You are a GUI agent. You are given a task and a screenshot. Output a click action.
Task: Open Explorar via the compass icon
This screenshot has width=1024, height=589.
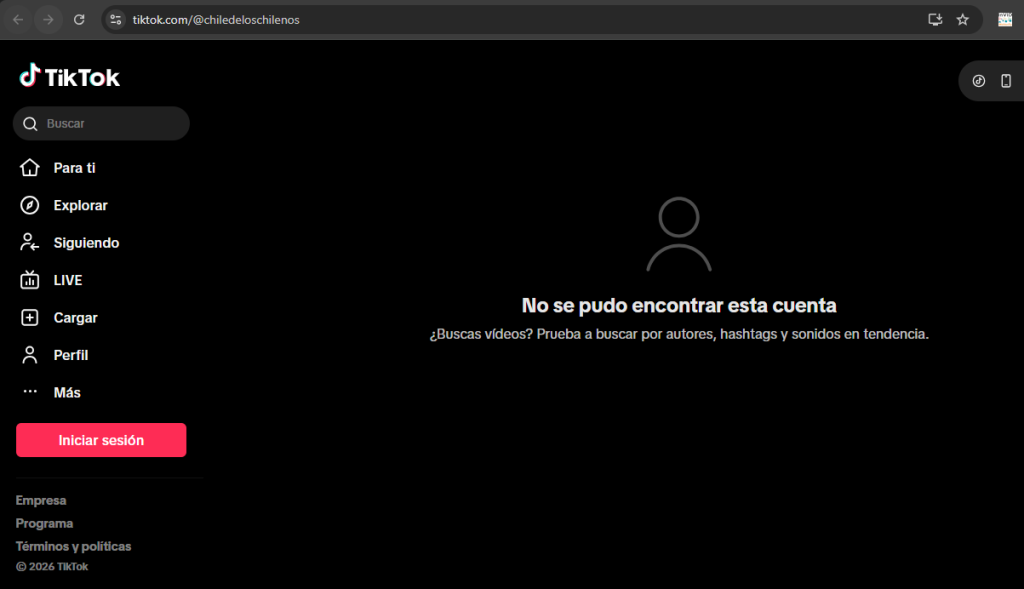[30, 205]
